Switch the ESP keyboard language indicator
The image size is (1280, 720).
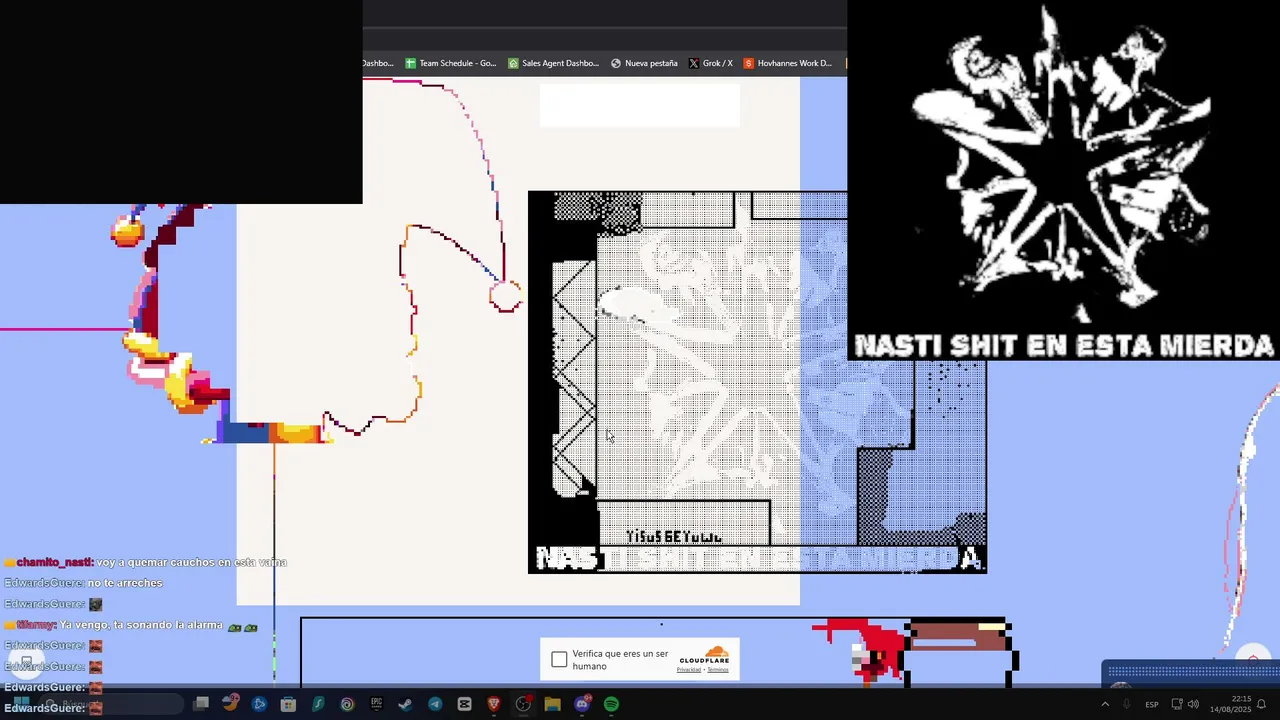tap(1152, 705)
